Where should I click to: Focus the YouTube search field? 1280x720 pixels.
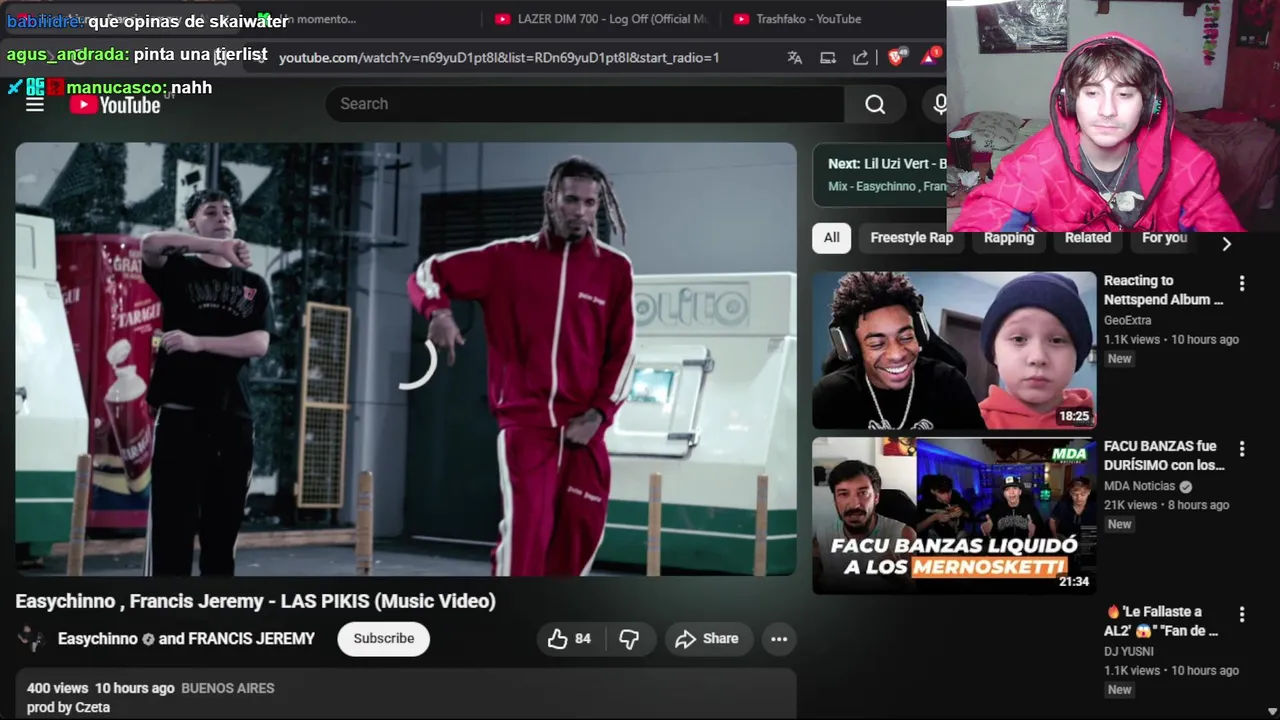pyautogui.click(x=585, y=104)
